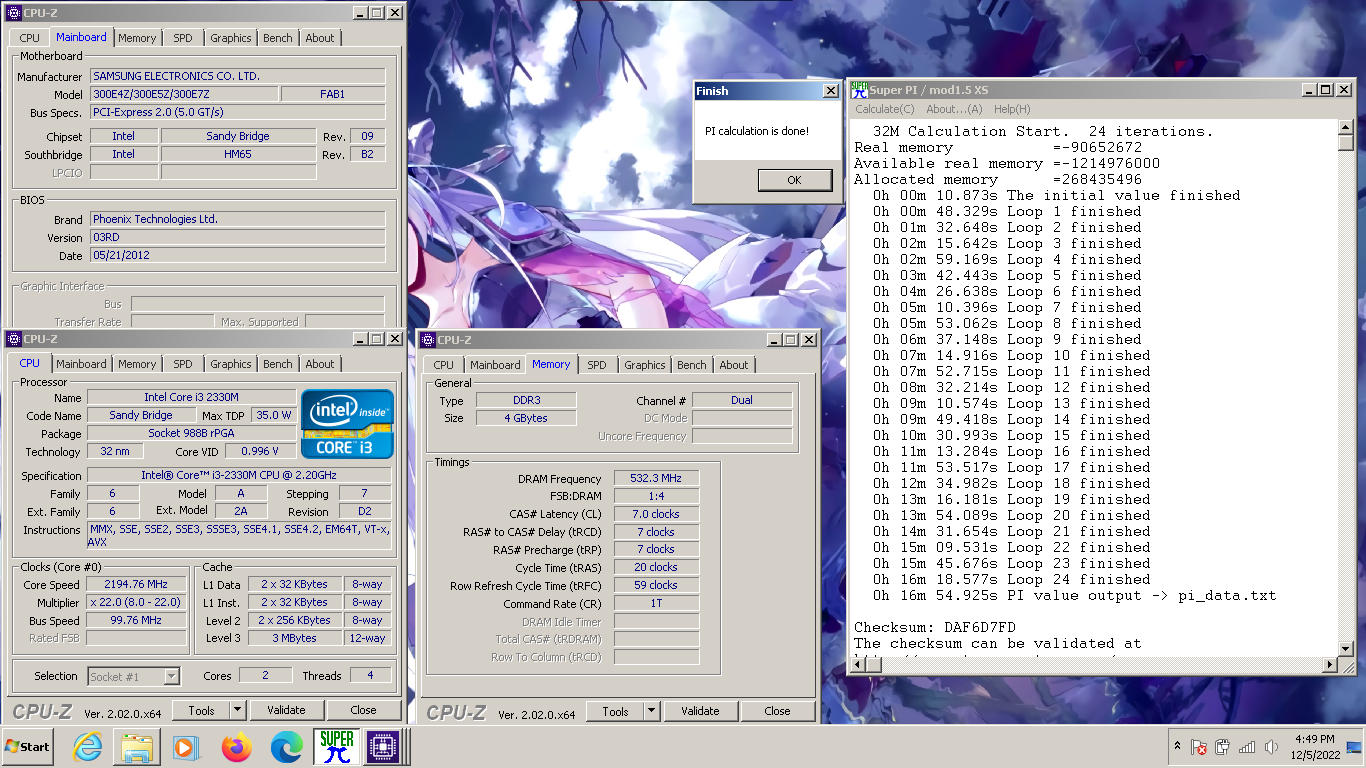The image size is (1366, 768).
Task: Switch to CPU-Z taskbar button
Action: (382, 747)
